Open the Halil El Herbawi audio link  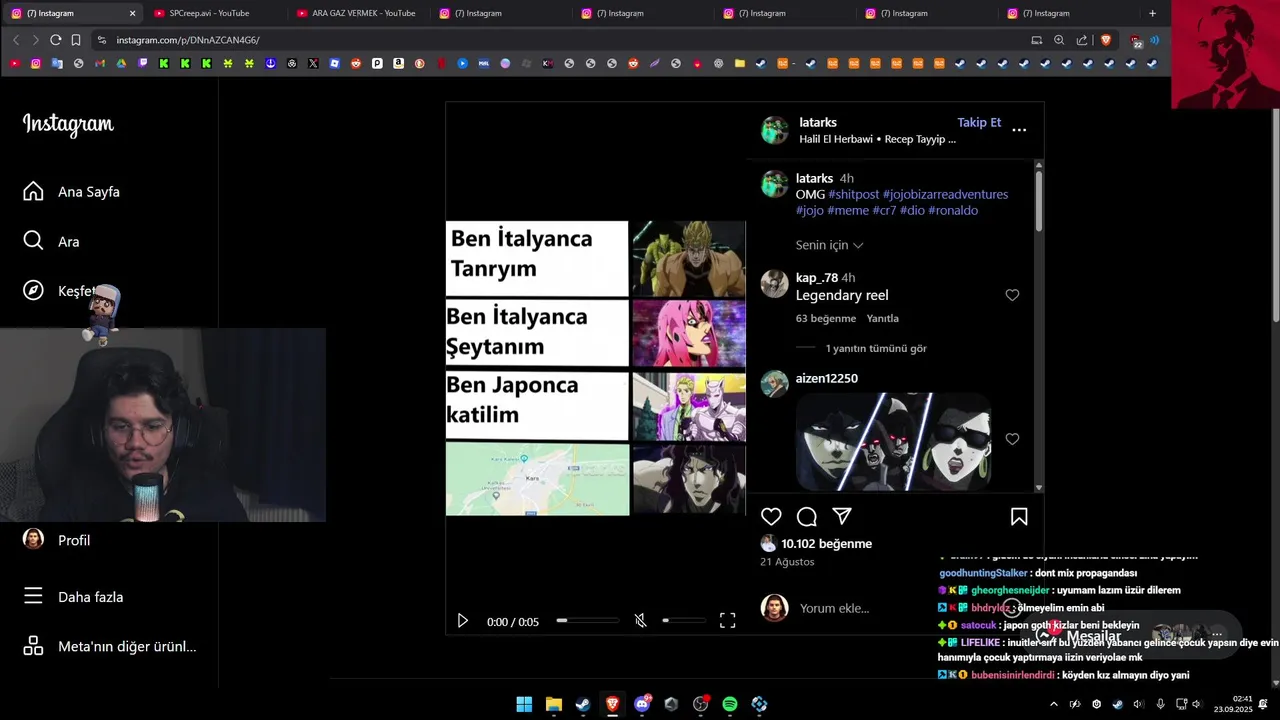click(x=878, y=139)
